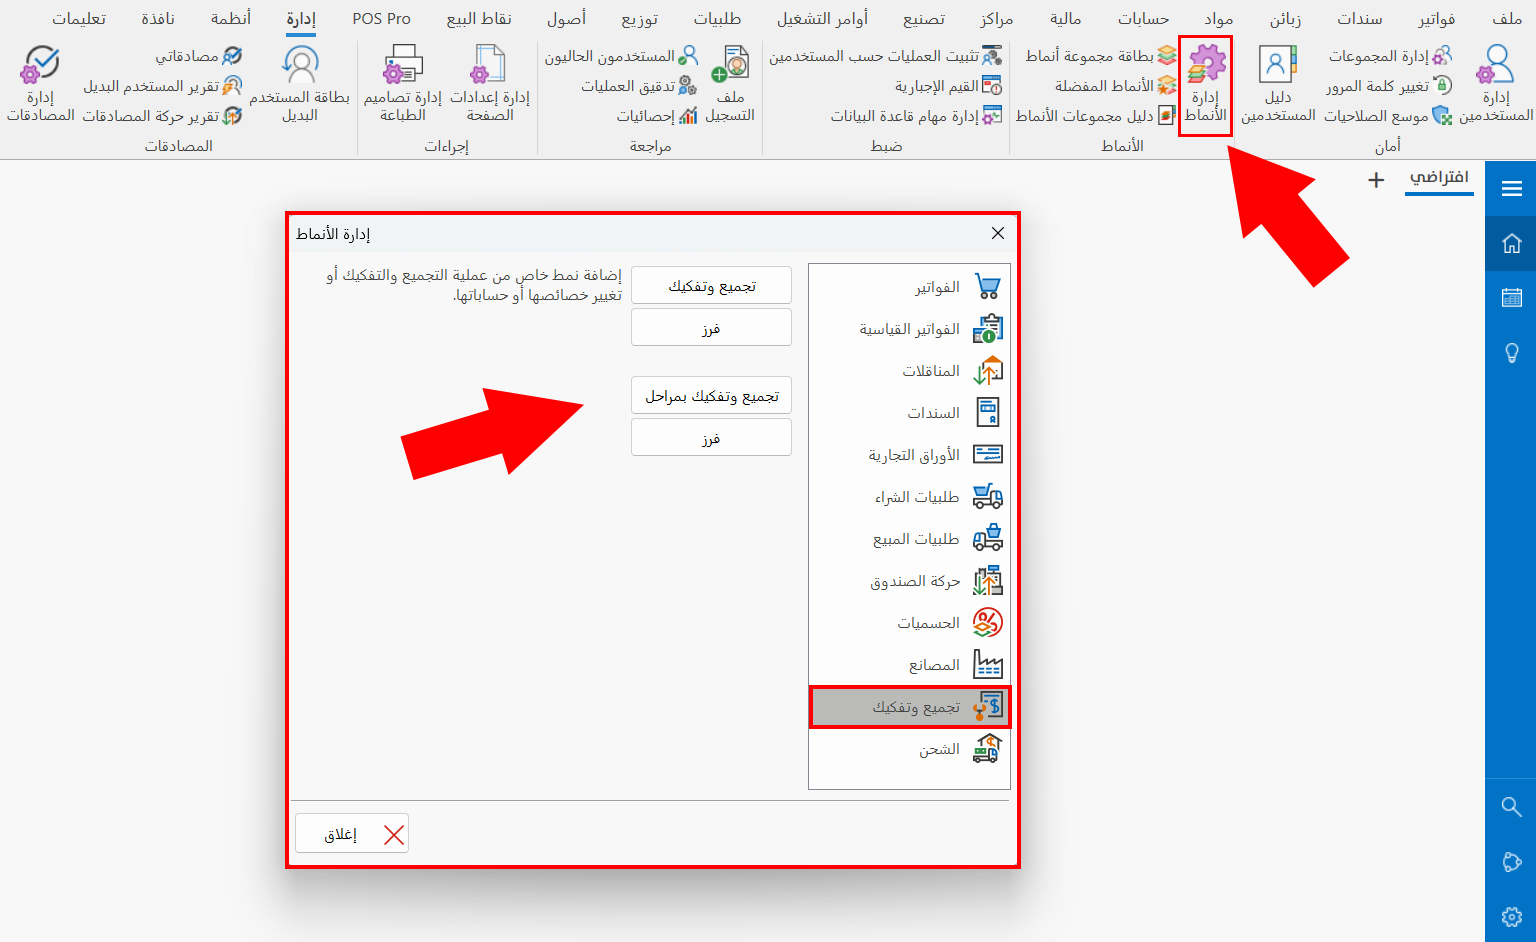Open the calendar sidebar icon
This screenshot has height=942, width=1536.
point(1511,297)
